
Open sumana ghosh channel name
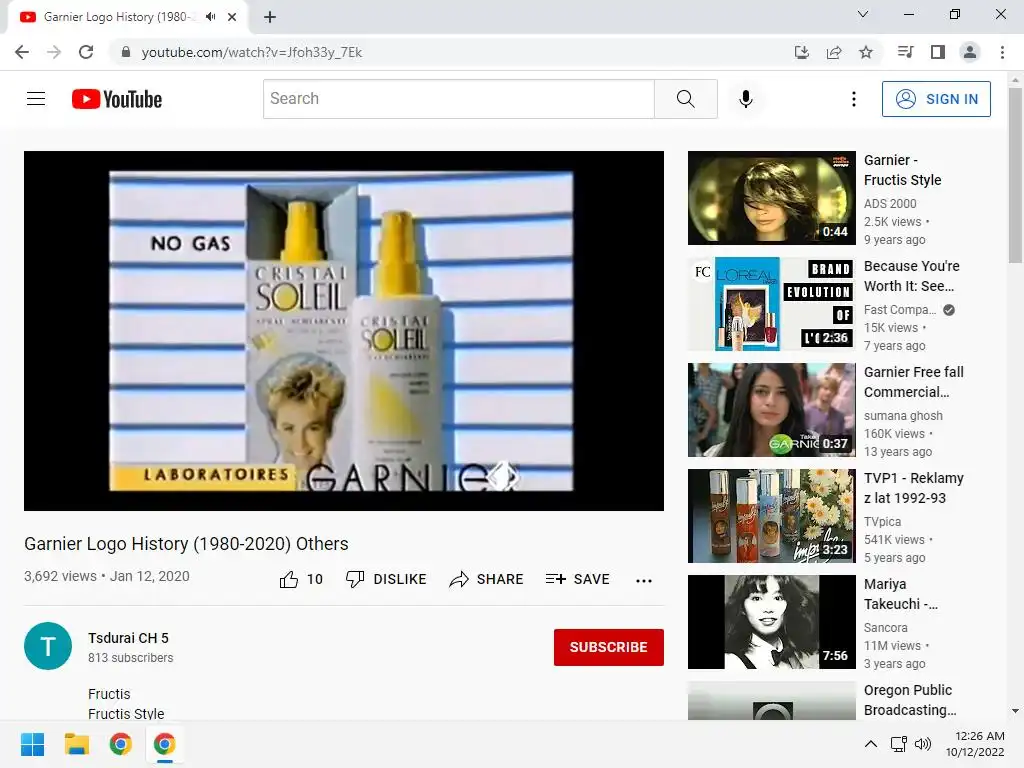click(x=903, y=416)
